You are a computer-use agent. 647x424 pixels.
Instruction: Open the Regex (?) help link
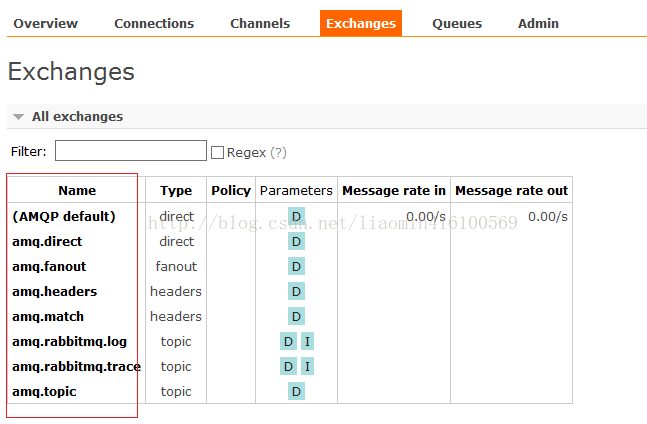click(x=279, y=153)
